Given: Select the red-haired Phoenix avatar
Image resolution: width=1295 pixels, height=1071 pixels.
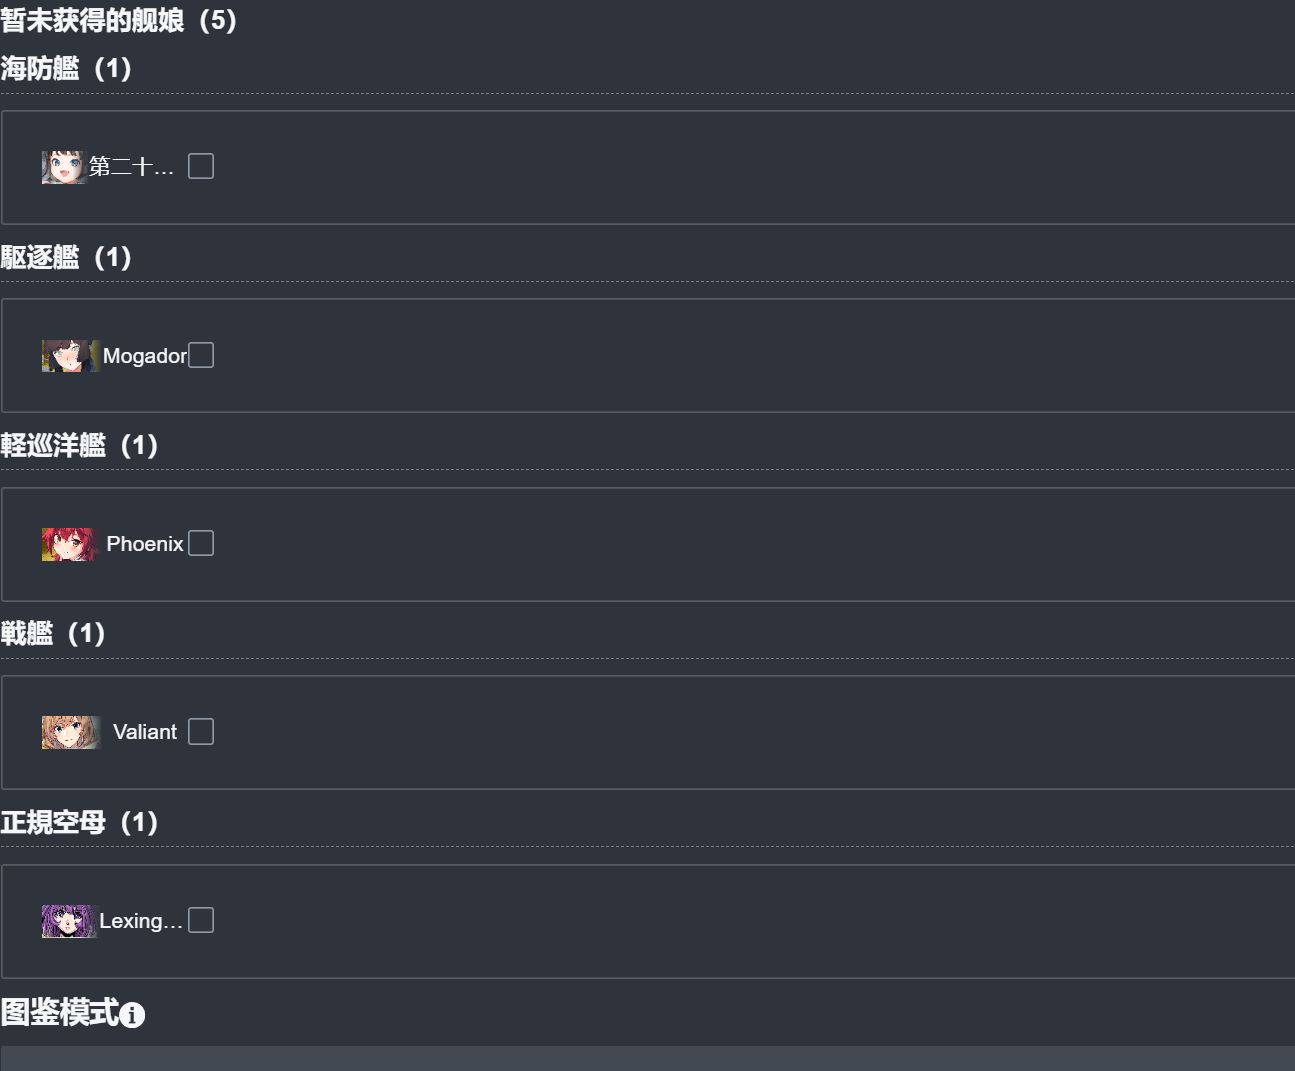Looking at the screenshot, I should click(70, 544).
